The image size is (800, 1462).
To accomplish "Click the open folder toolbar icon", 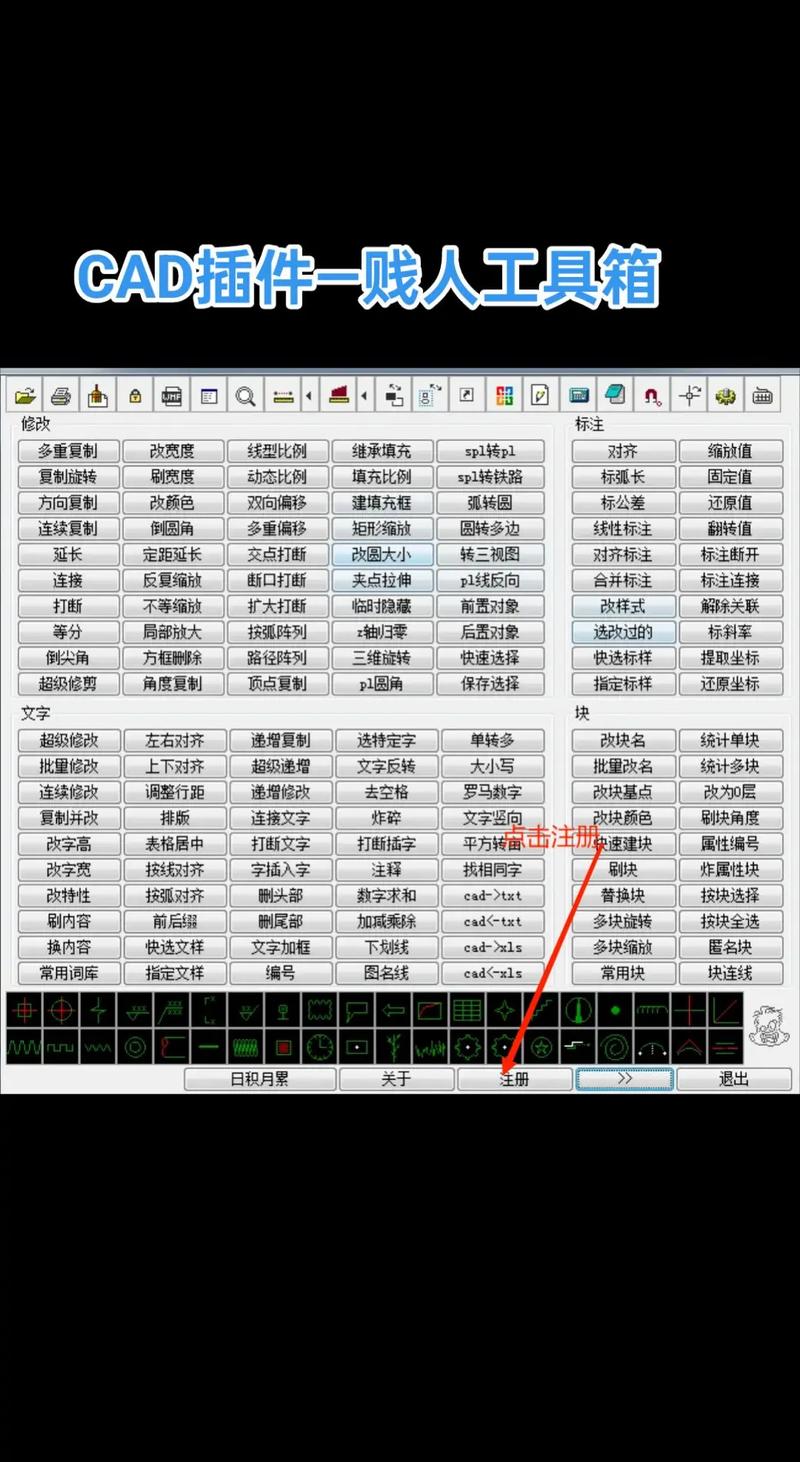I will [24, 395].
